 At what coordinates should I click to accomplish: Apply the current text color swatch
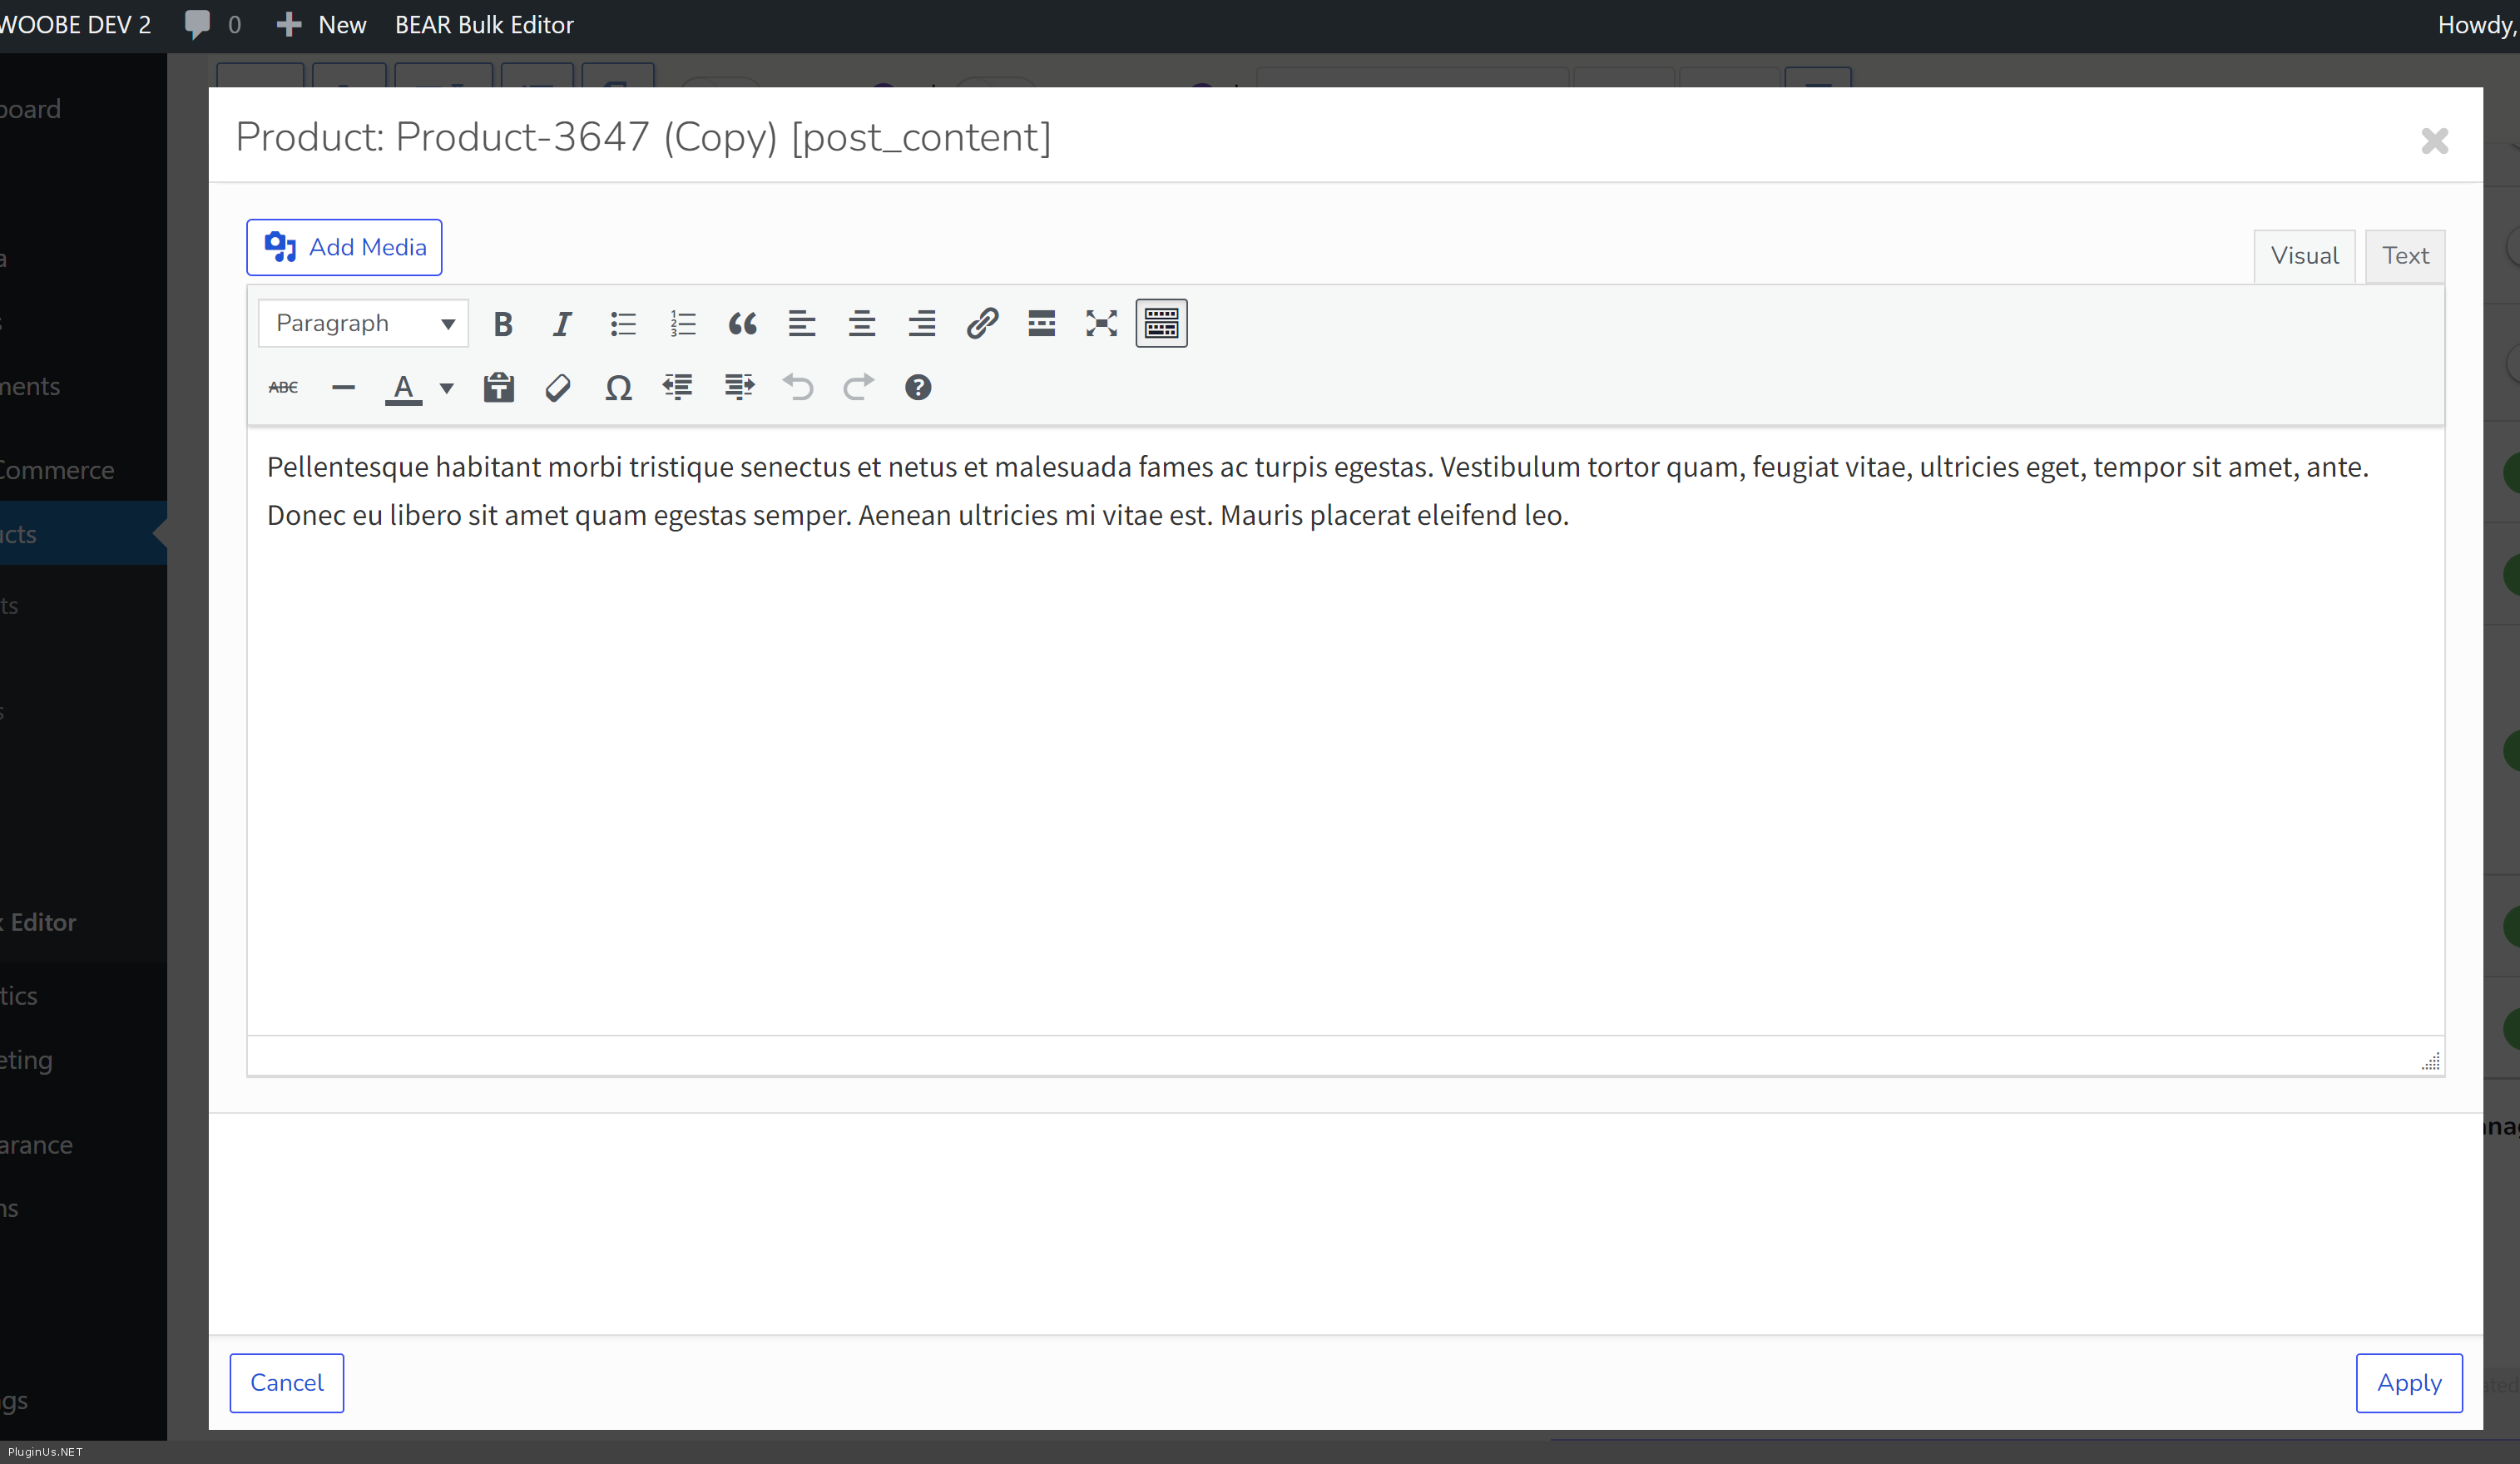coord(403,388)
